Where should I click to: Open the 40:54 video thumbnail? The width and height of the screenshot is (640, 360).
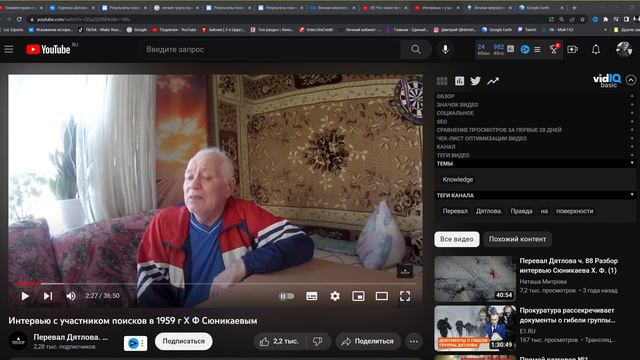click(475, 279)
